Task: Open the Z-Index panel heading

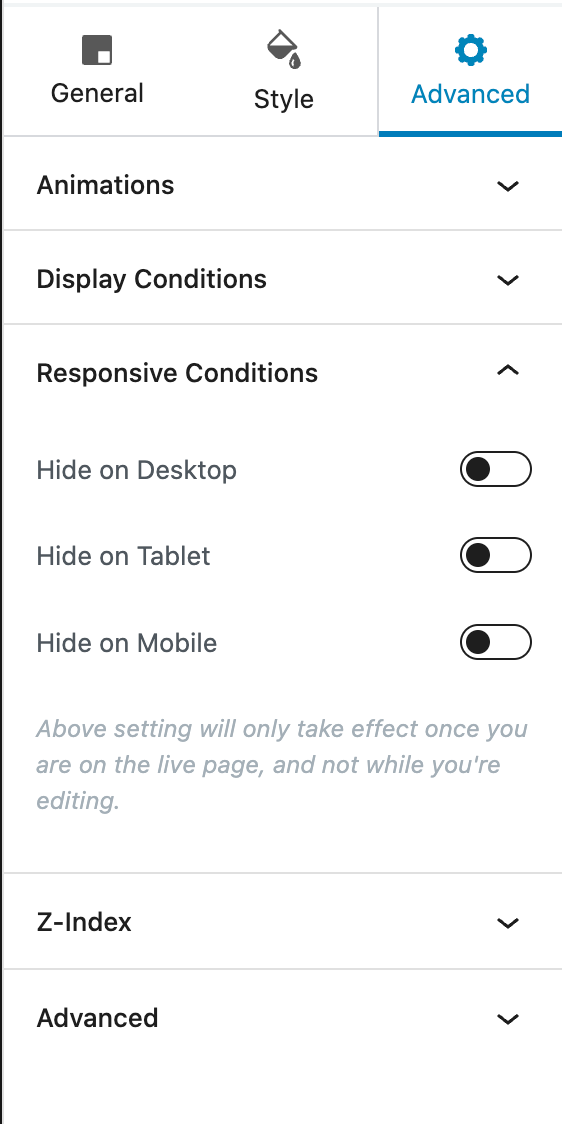Action: coord(84,922)
